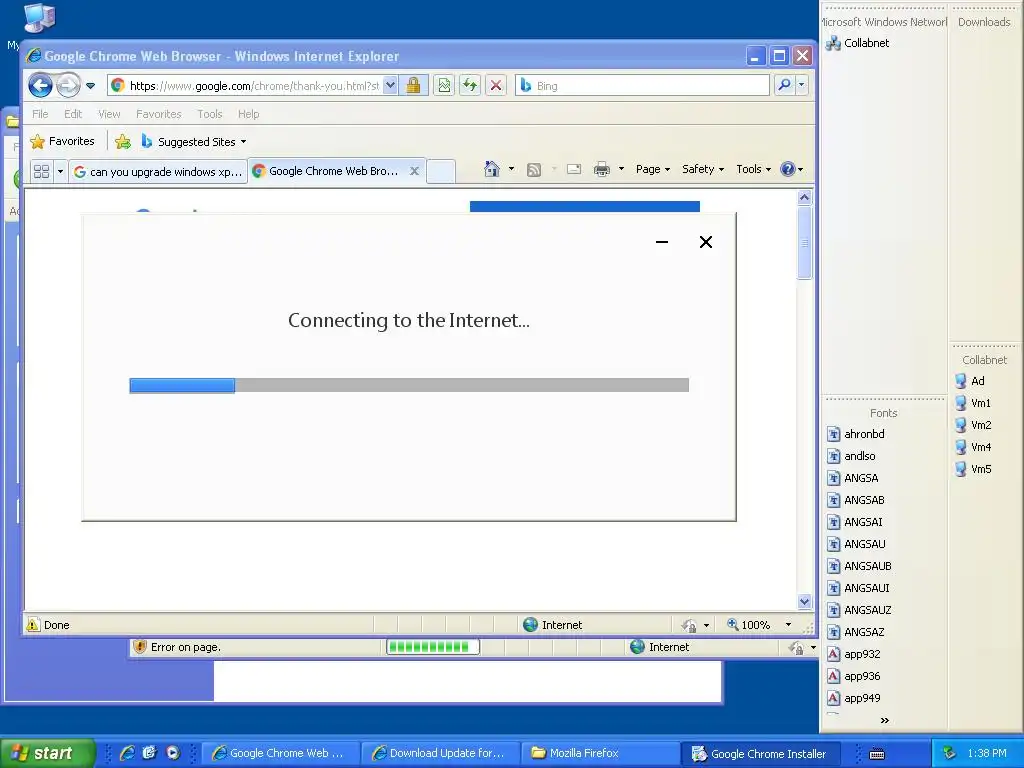Open search provider dropdown arrow

coord(801,85)
